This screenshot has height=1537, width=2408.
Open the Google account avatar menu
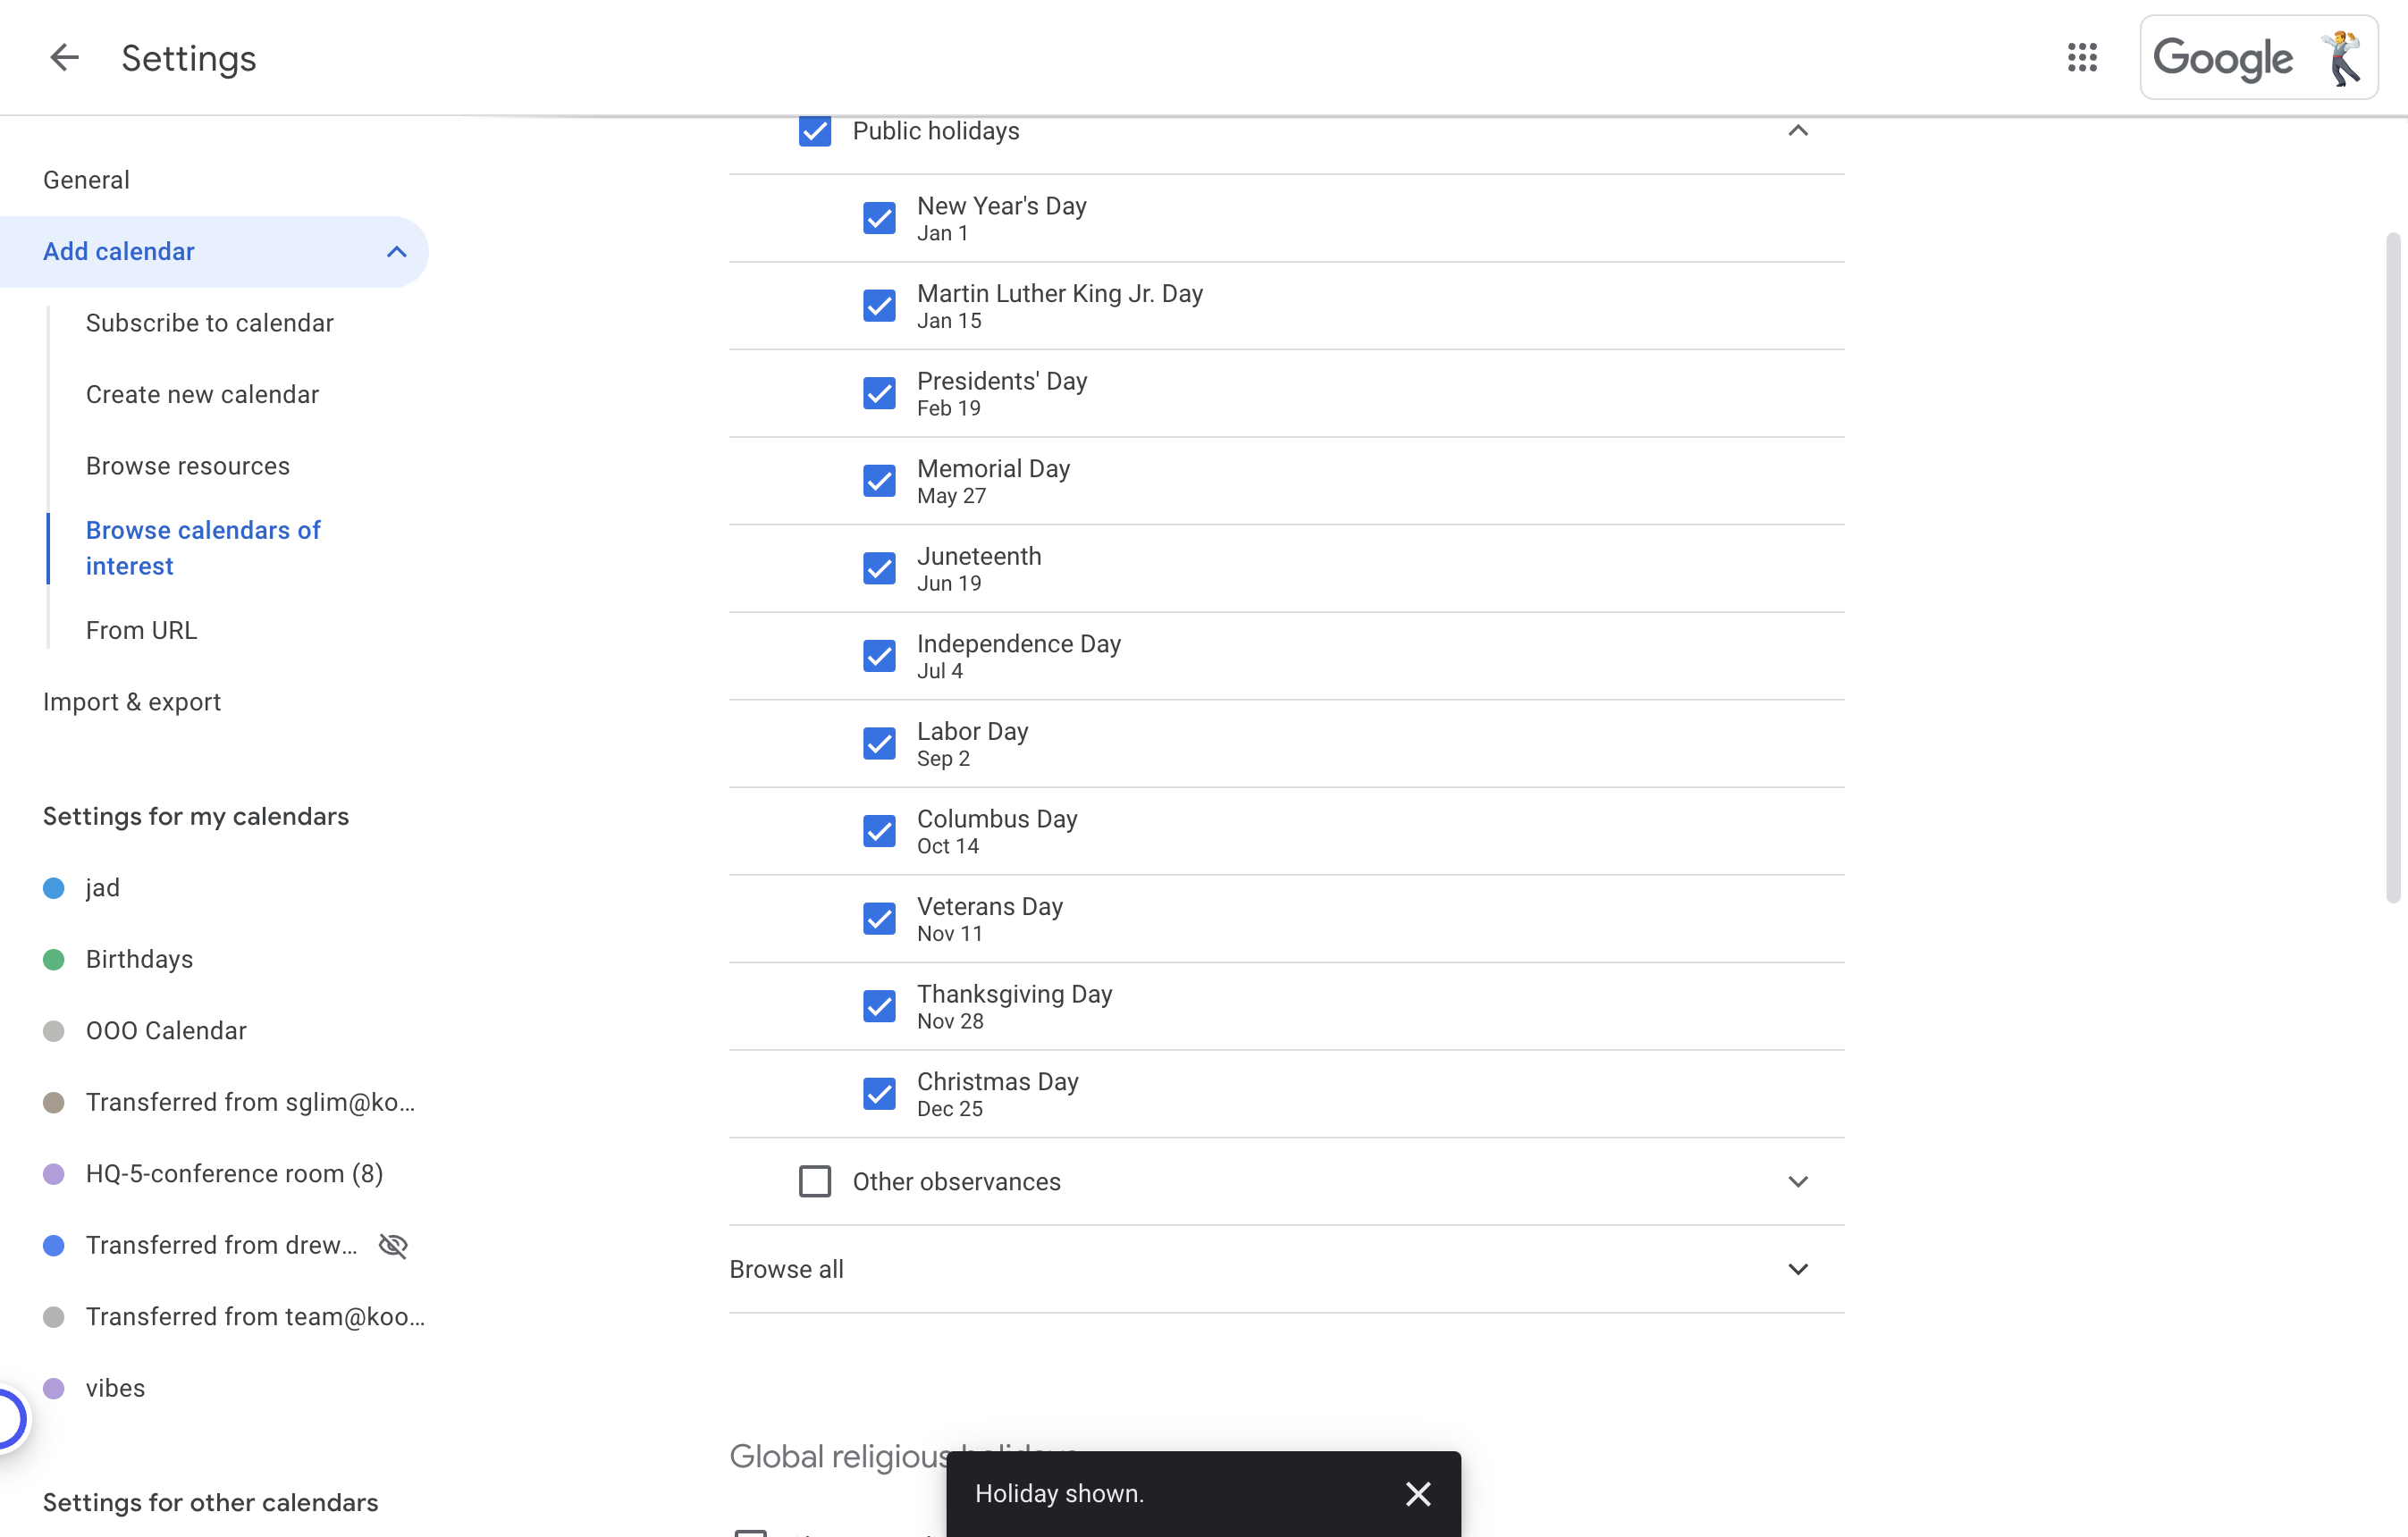pos(2342,58)
